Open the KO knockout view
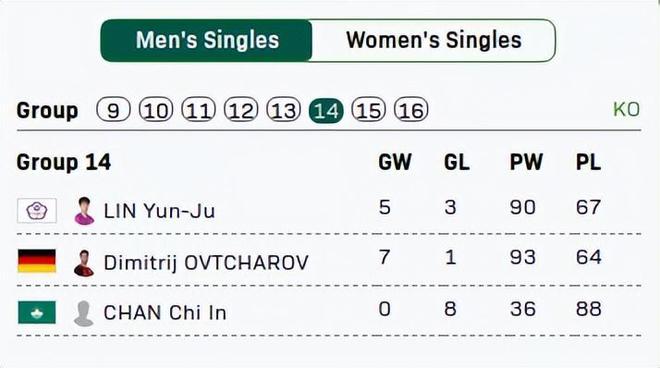Image resolution: width=660 pixels, height=368 pixels. [x=626, y=109]
